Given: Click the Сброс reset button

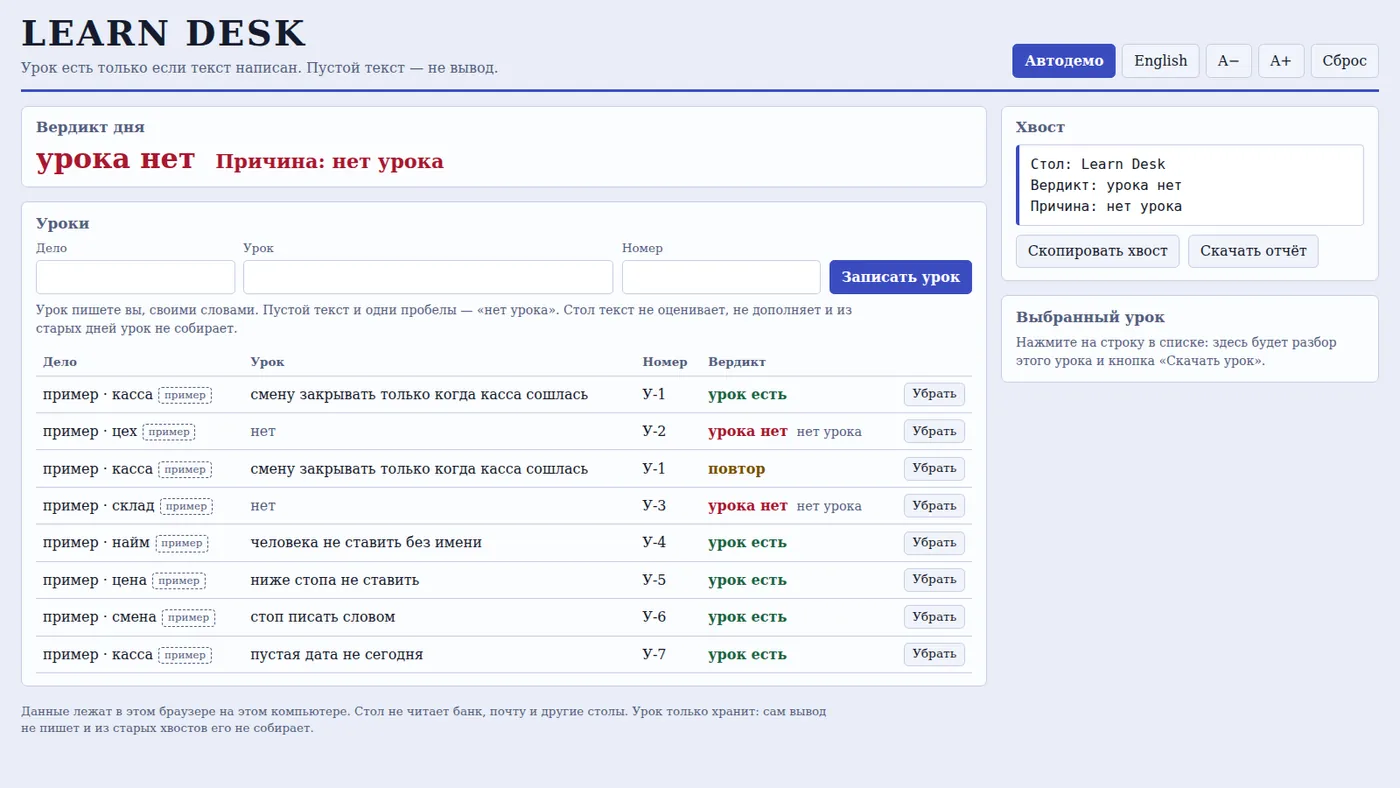Looking at the screenshot, I should point(1344,61).
